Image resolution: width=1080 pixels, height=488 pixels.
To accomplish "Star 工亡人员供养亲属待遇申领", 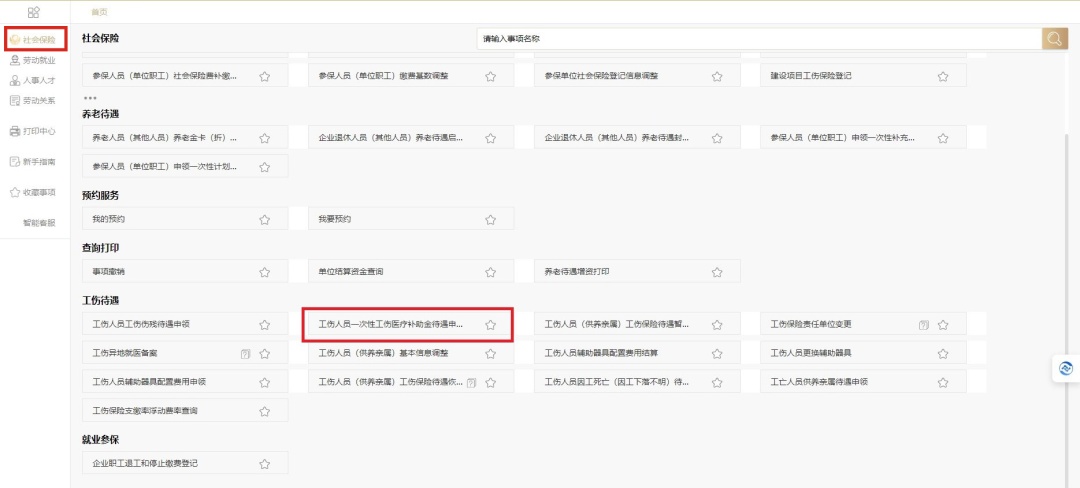I will coord(943,383).
